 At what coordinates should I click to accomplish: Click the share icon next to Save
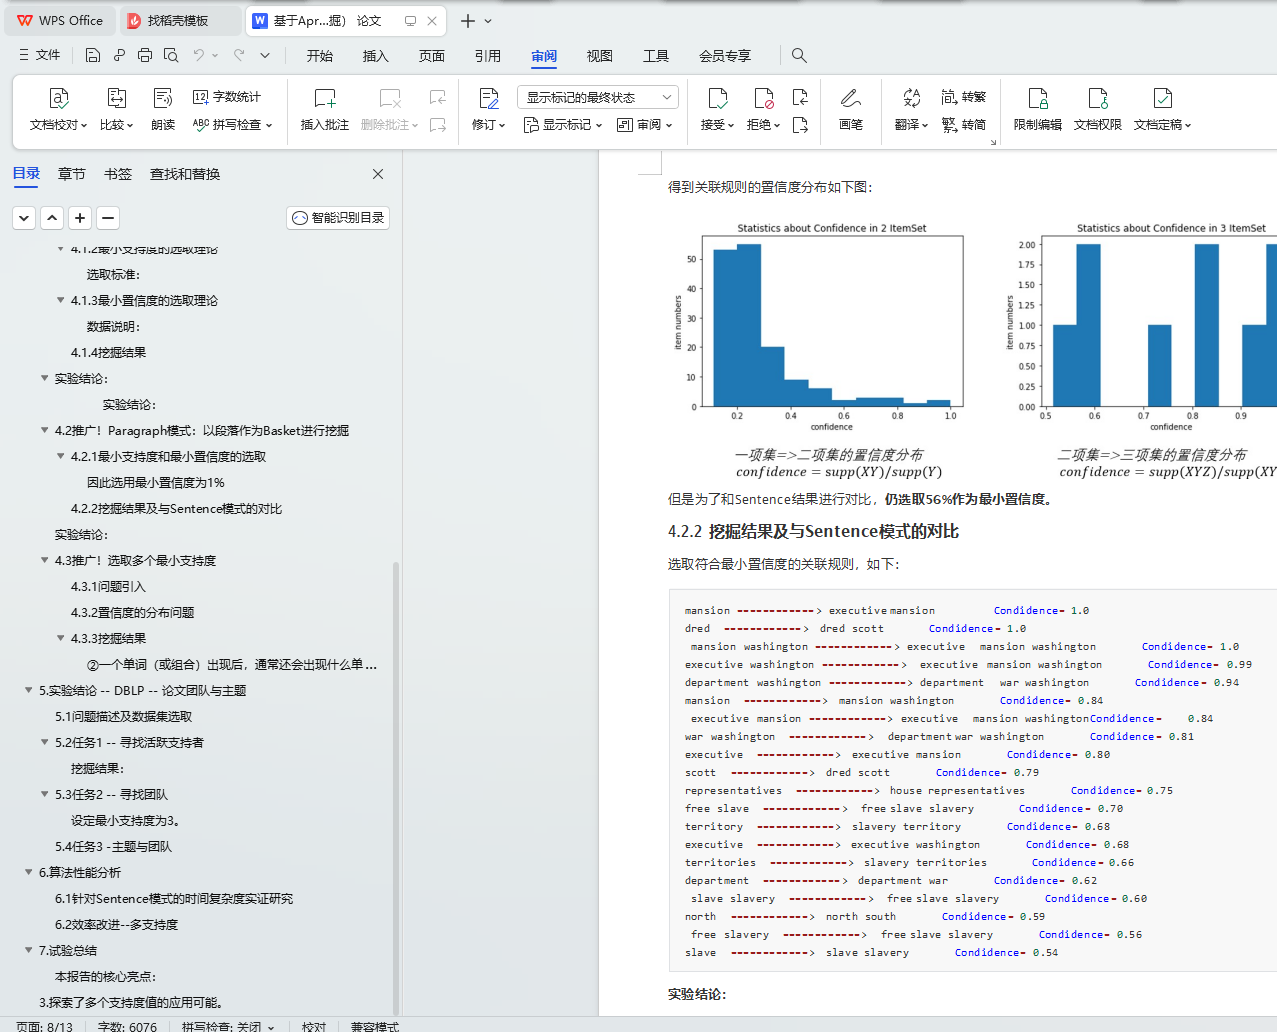coord(119,55)
